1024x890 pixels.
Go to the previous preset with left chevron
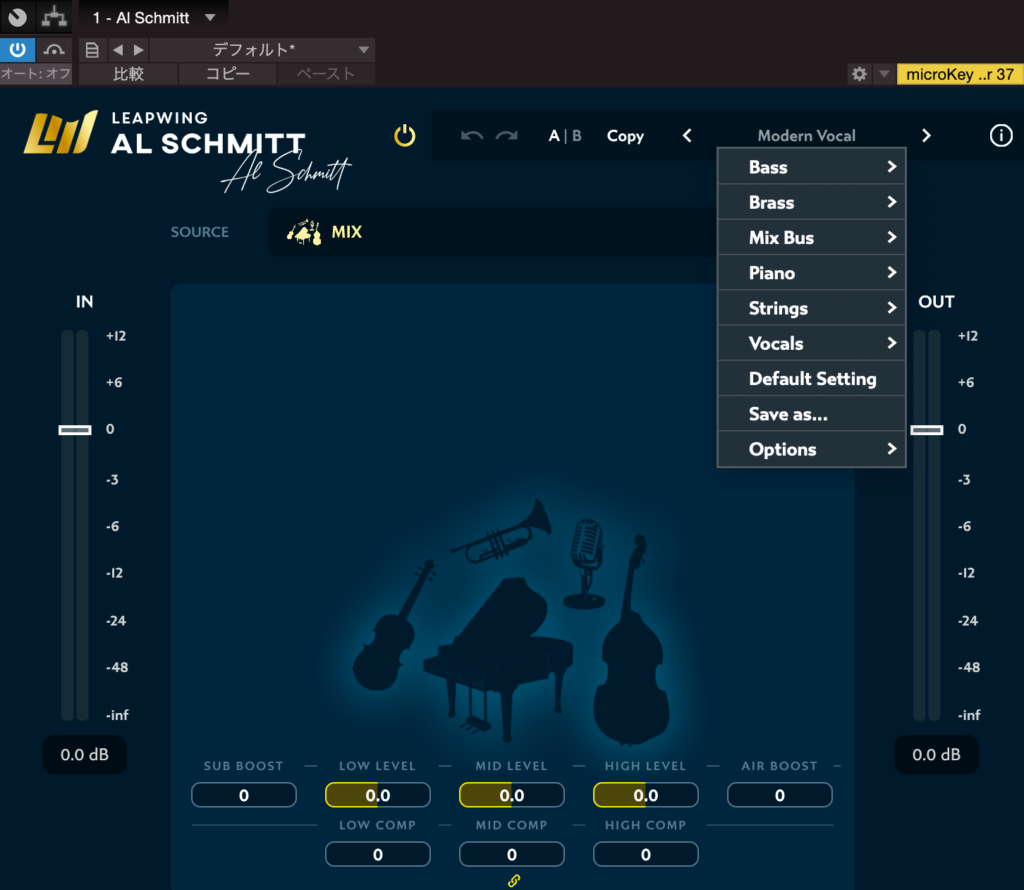coord(687,136)
